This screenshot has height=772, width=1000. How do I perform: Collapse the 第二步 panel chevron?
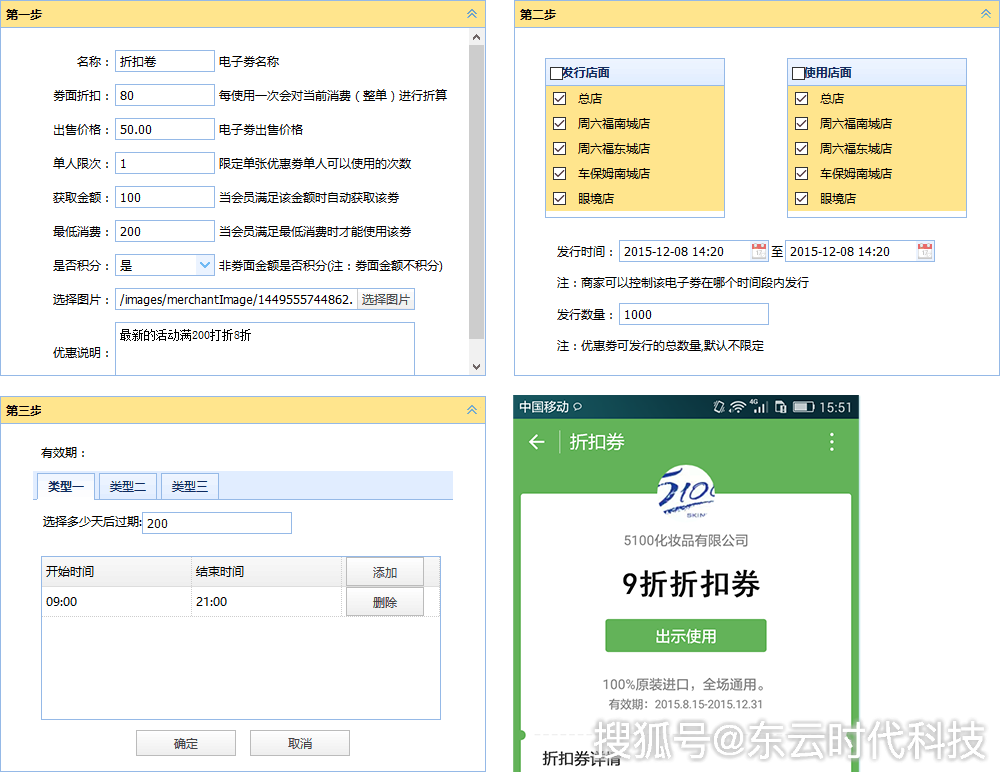[985, 14]
